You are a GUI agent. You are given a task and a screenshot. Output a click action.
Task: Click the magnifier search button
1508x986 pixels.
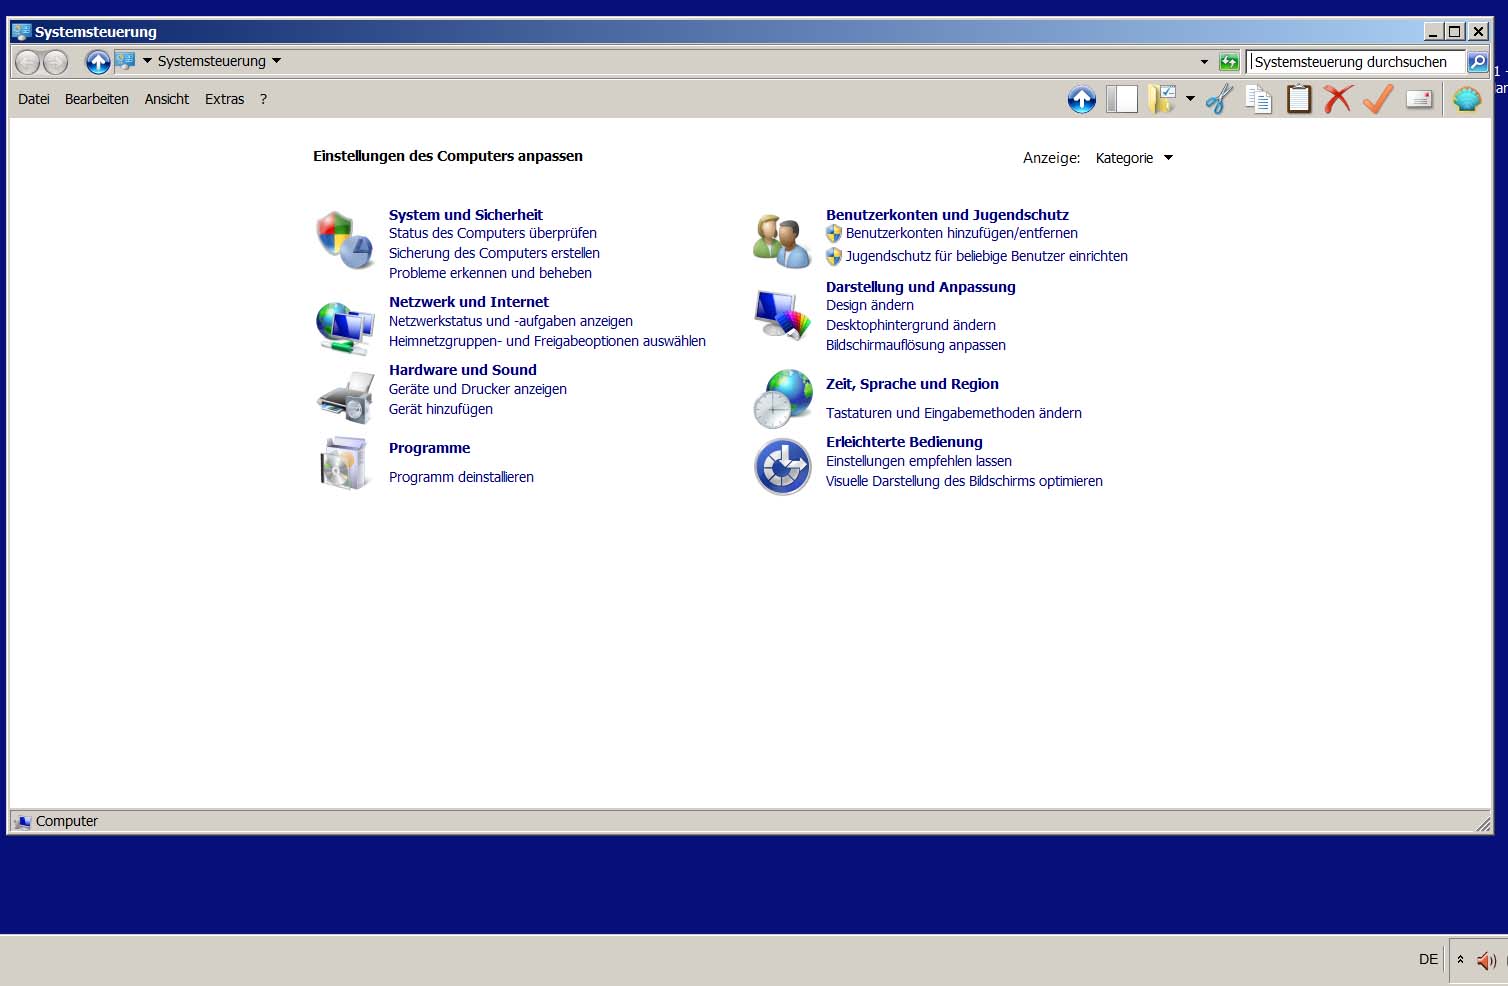click(x=1477, y=62)
